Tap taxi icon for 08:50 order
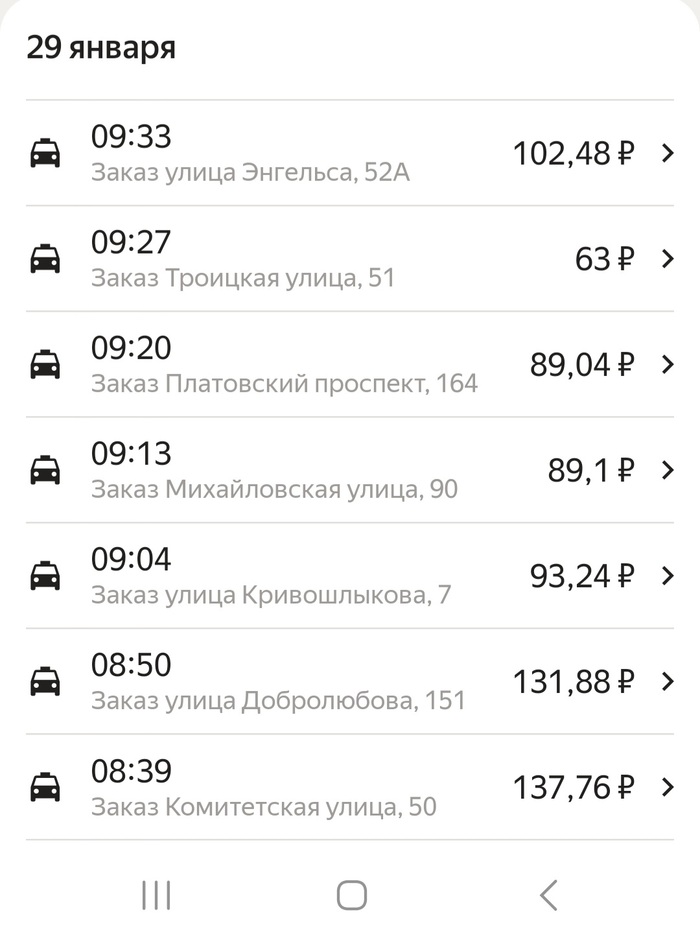 (x=45, y=682)
